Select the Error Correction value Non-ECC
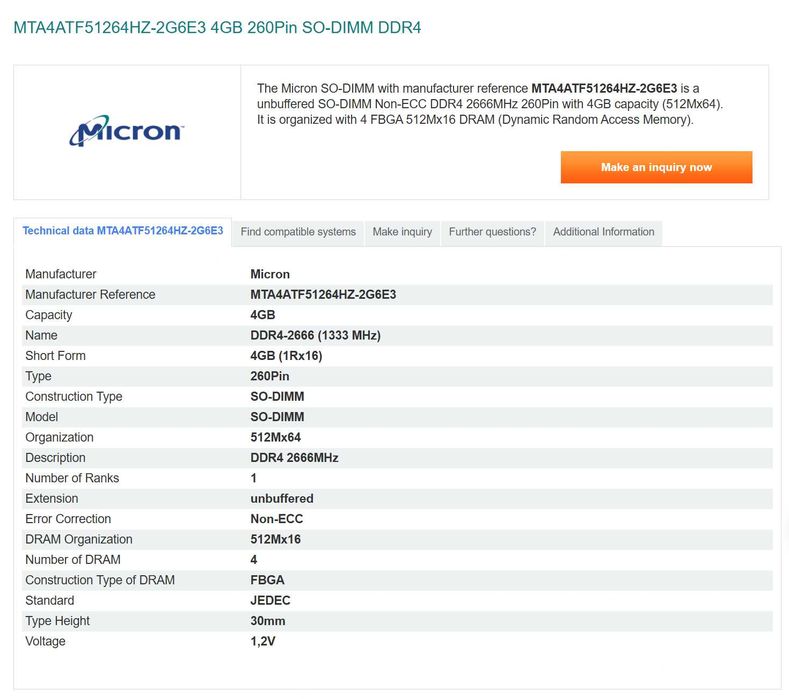789x699 pixels. click(x=277, y=519)
